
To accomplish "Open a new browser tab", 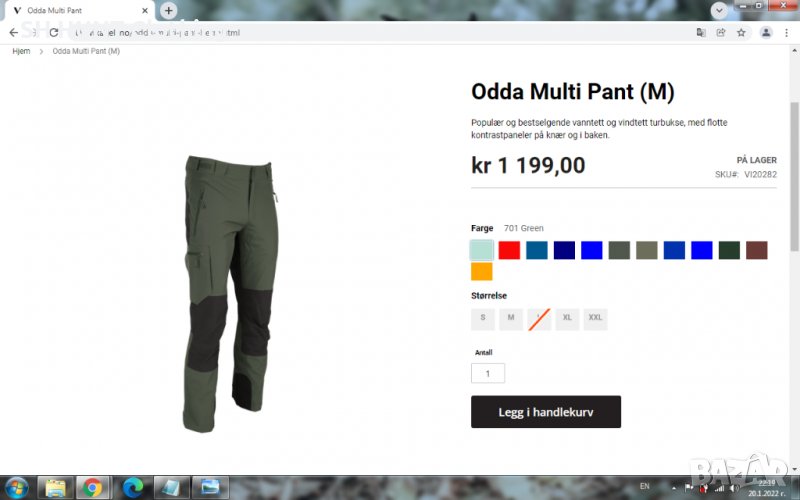I will 169,10.
